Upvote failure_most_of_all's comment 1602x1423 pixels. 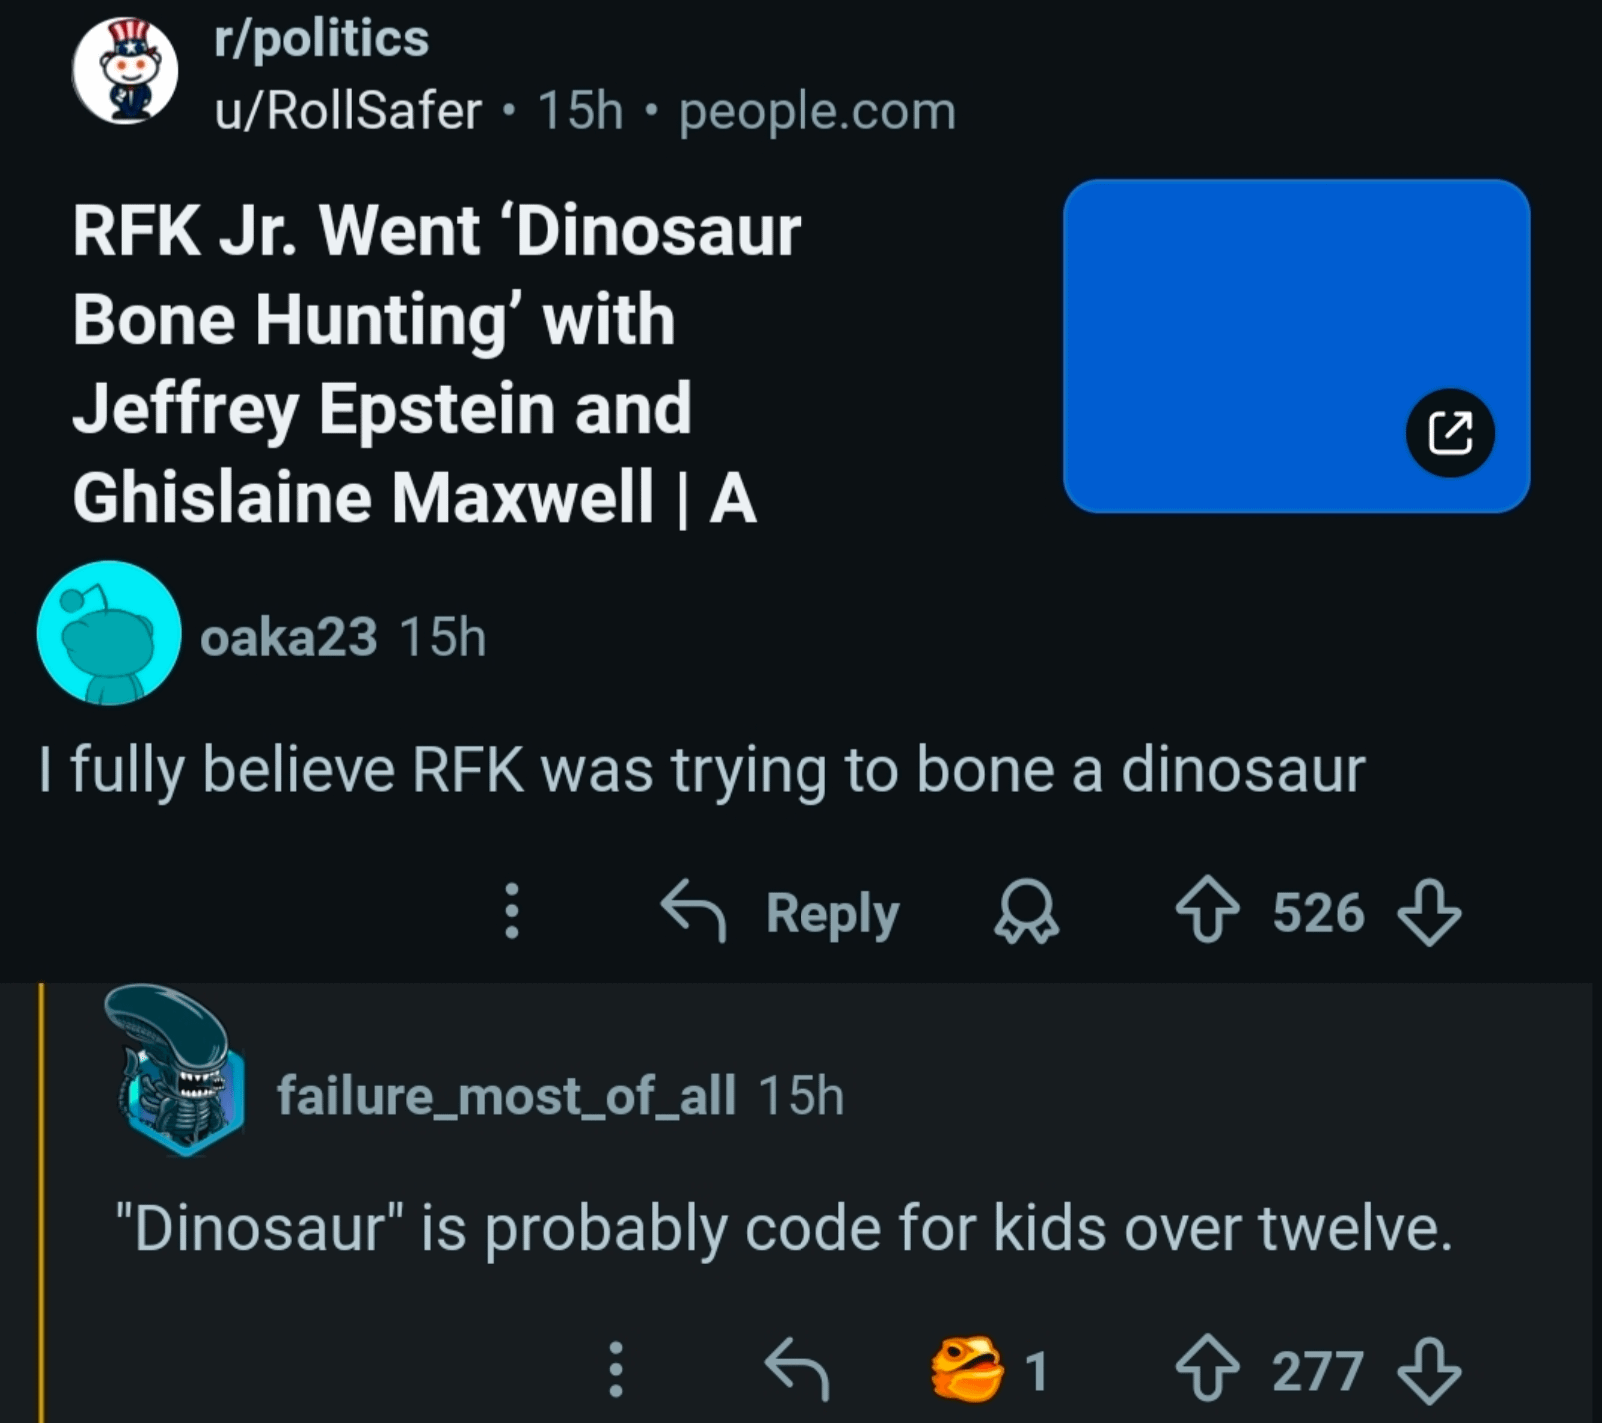pyautogui.click(x=1207, y=1369)
